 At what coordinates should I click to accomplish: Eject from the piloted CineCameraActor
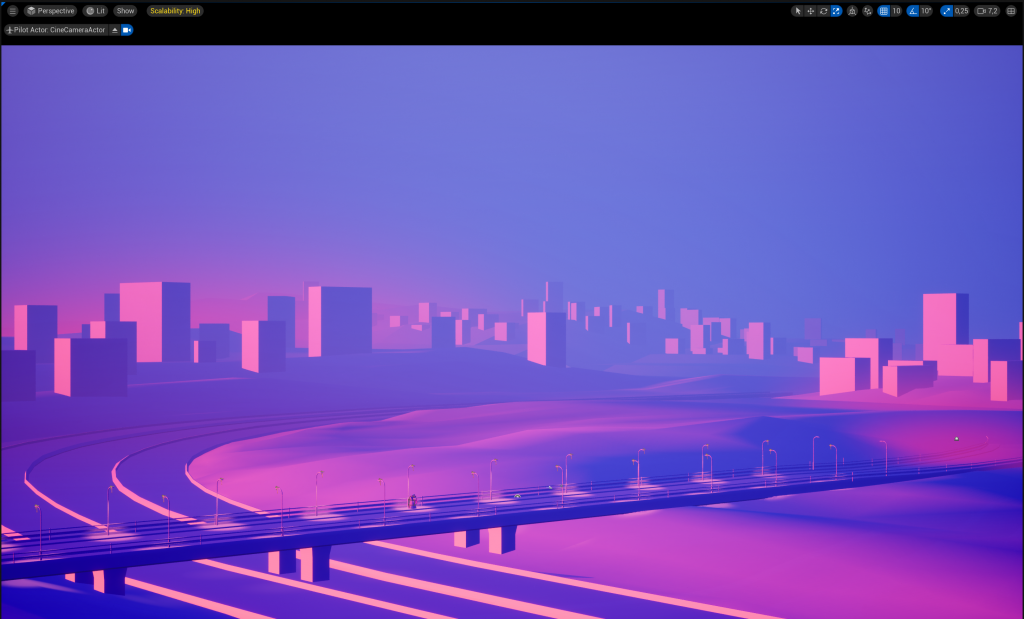click(x=115, y=30)
